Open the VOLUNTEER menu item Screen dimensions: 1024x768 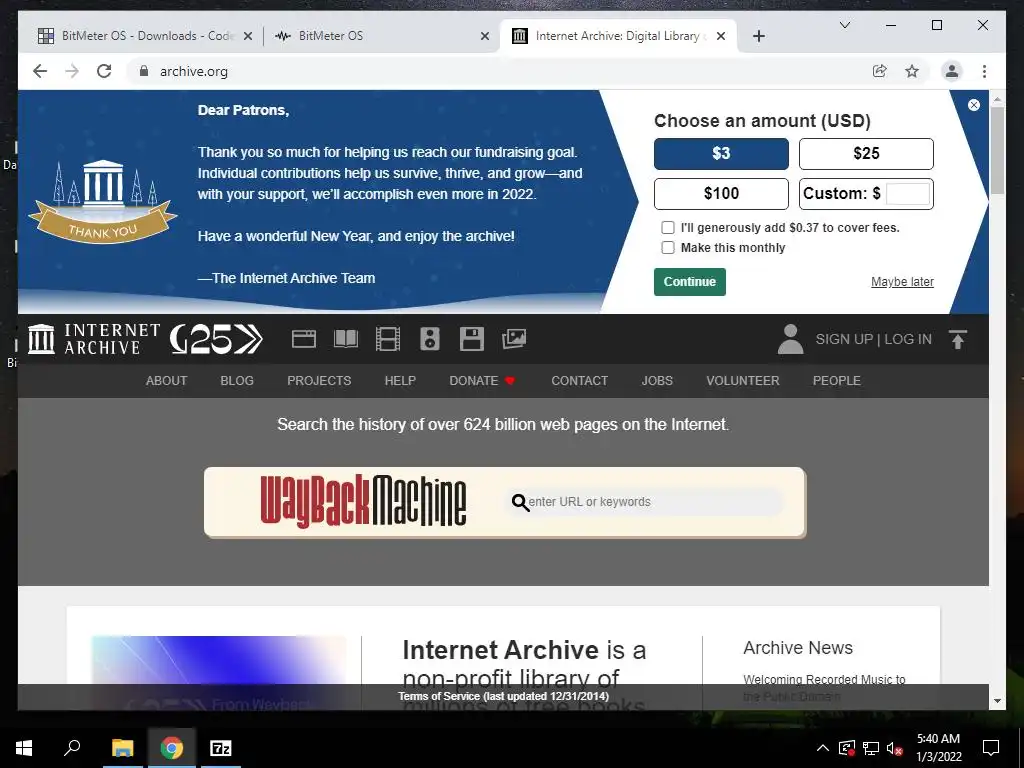743,381
